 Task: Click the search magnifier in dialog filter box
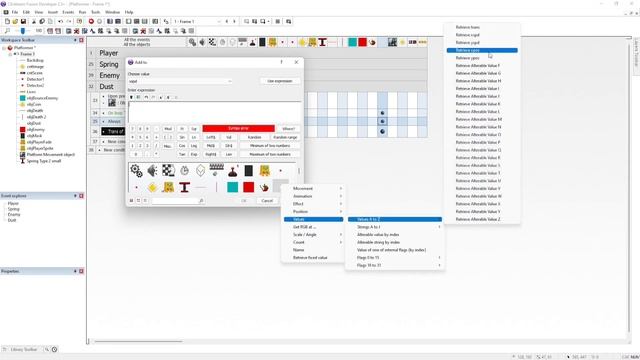click(201, 201)
